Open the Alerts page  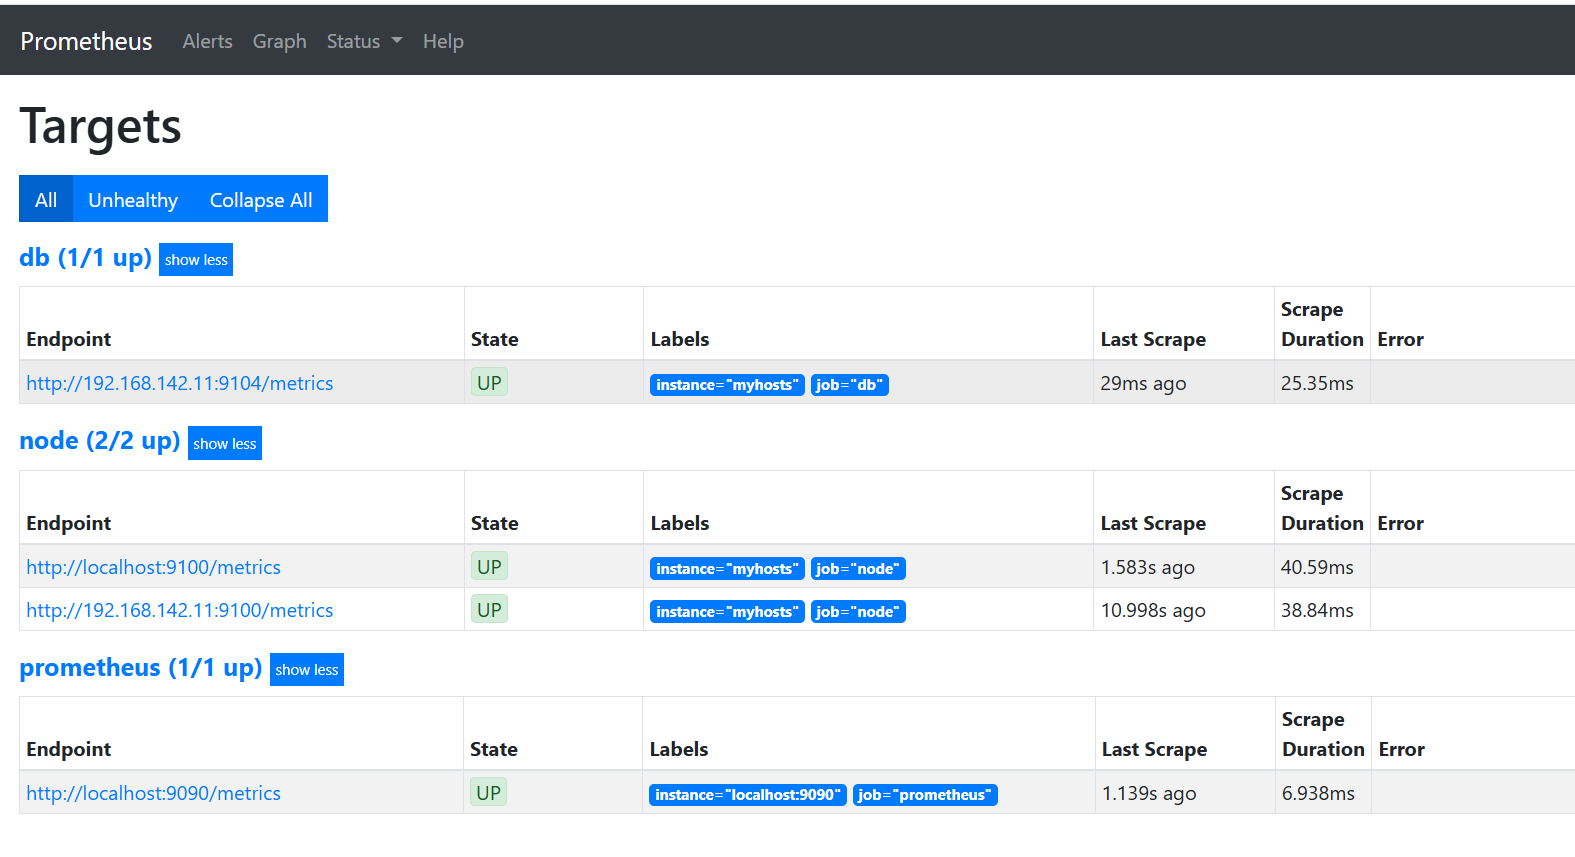(x=207, y=41)
